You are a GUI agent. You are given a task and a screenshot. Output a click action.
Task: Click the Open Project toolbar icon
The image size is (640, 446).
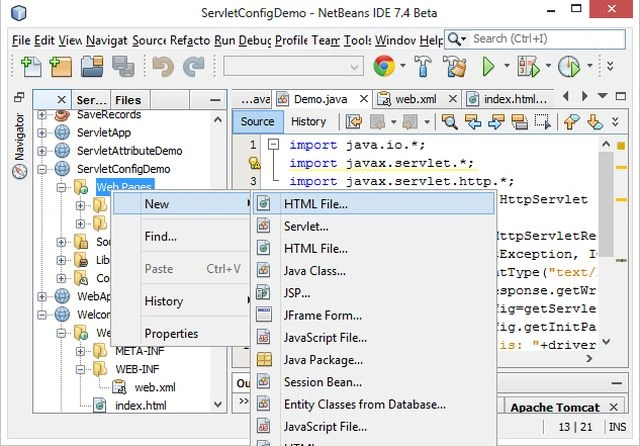(92, 67)
